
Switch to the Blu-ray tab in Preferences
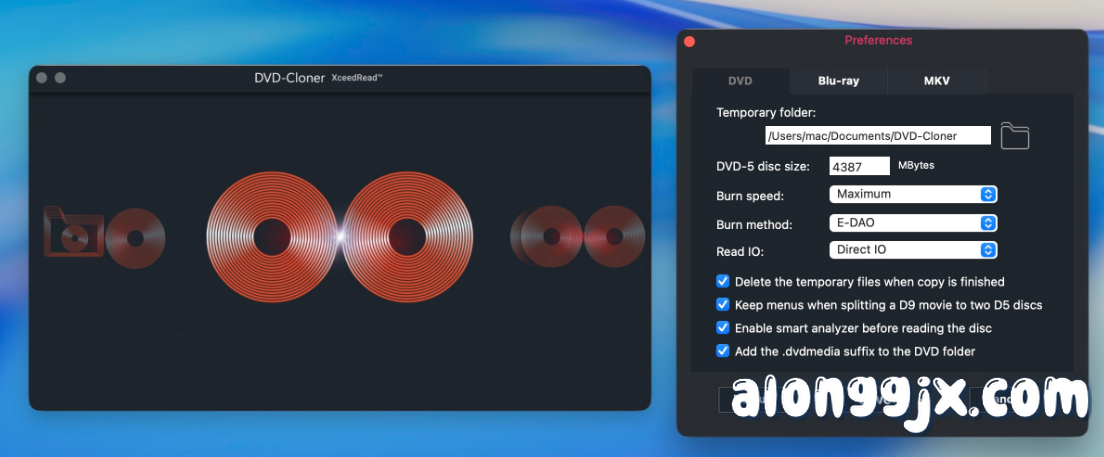[839, 81]
